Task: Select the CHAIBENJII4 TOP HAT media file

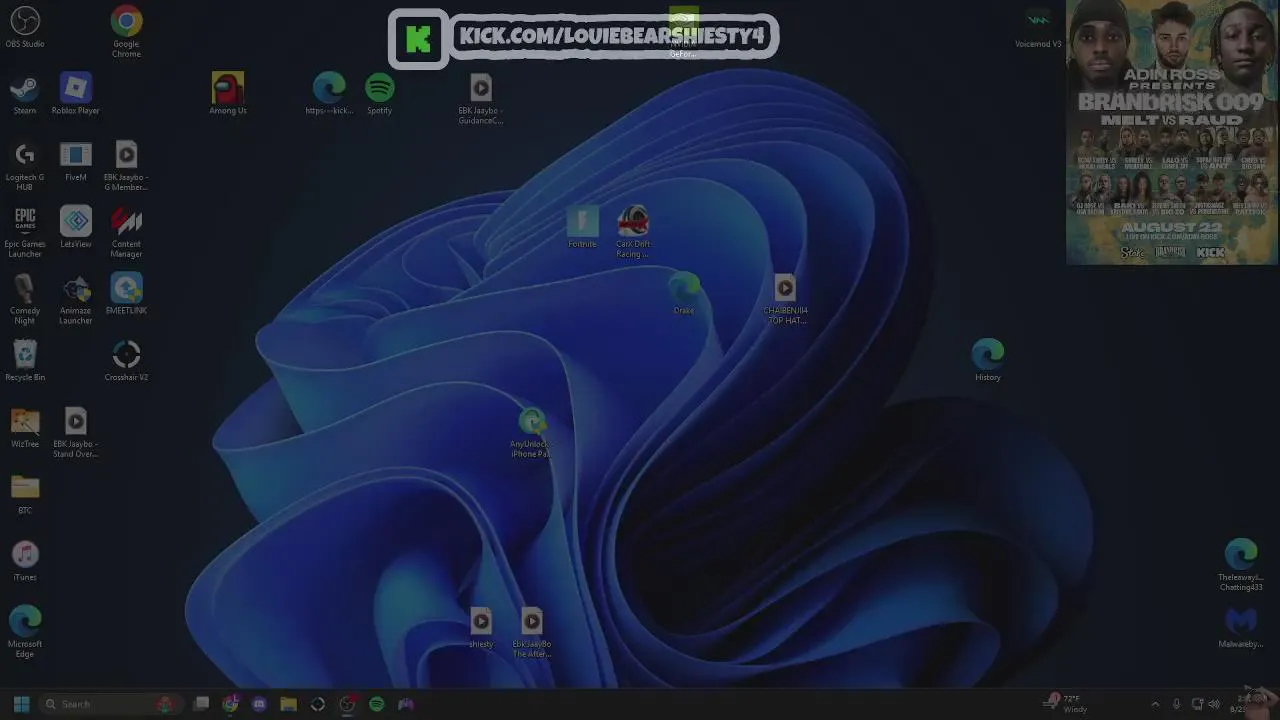Action: (x=785, y=299)
